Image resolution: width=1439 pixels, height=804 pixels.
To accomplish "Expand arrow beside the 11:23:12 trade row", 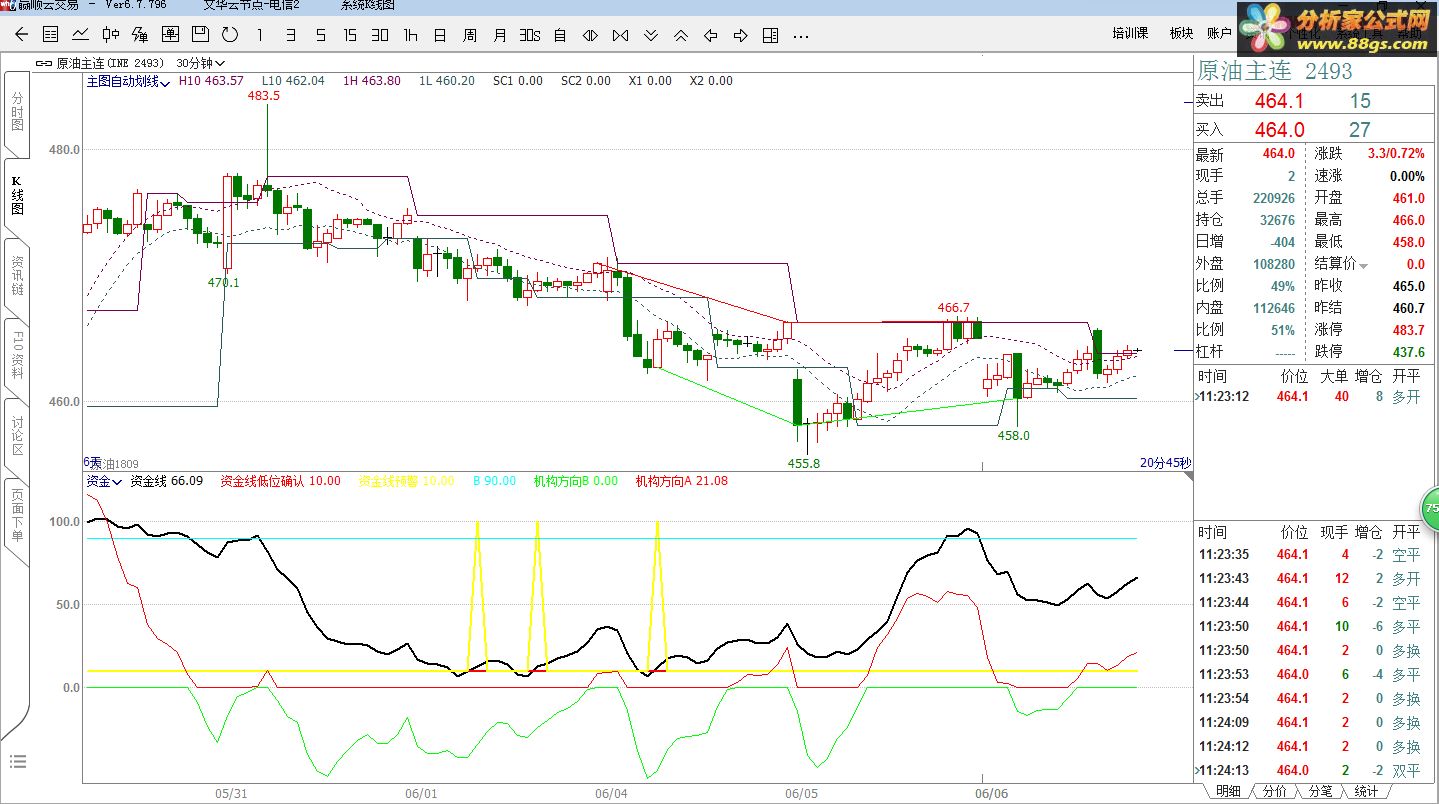I will 1199,397.
